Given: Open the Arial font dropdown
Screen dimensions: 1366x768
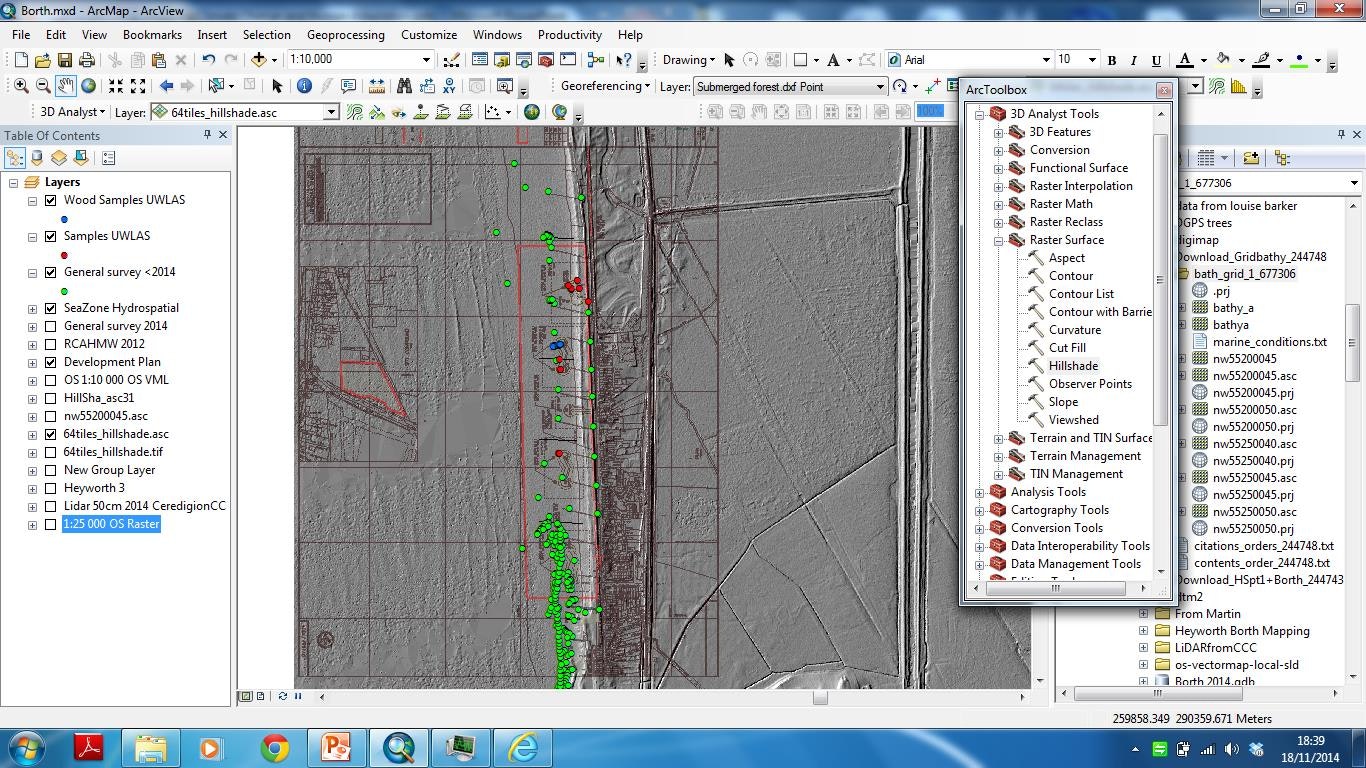Looking at the screenshot, I should tap(1046, 60).
